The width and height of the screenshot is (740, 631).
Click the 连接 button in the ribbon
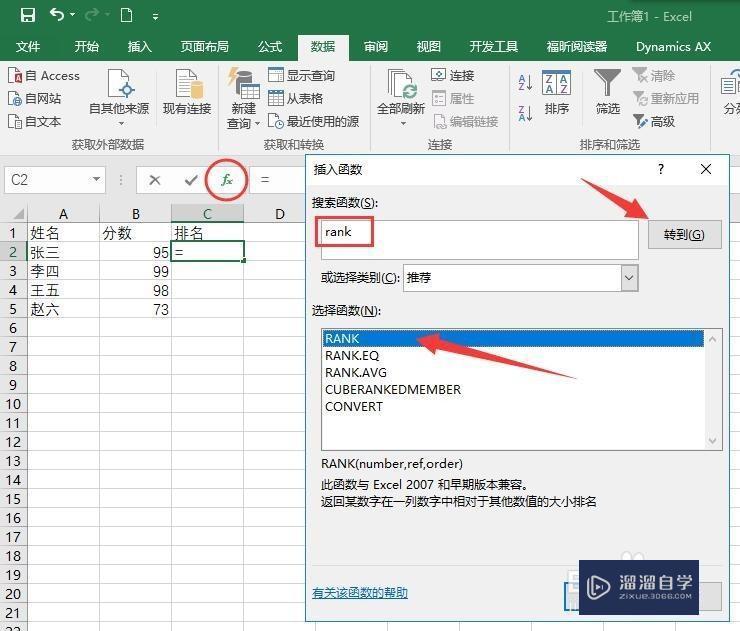click(x=453, y=75)
